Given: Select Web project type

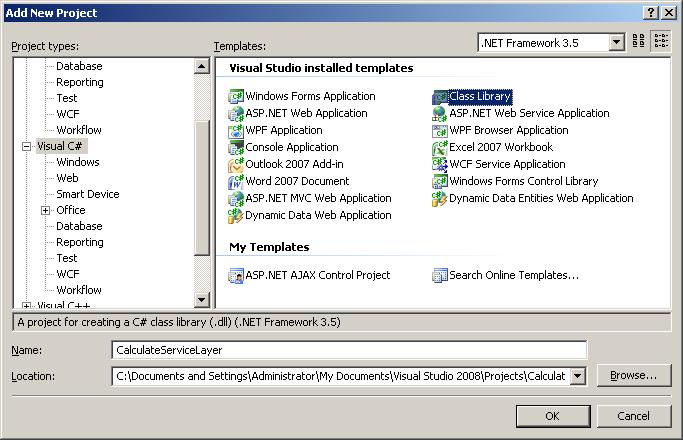Looking at the screenshot, I should click(68, 178).
